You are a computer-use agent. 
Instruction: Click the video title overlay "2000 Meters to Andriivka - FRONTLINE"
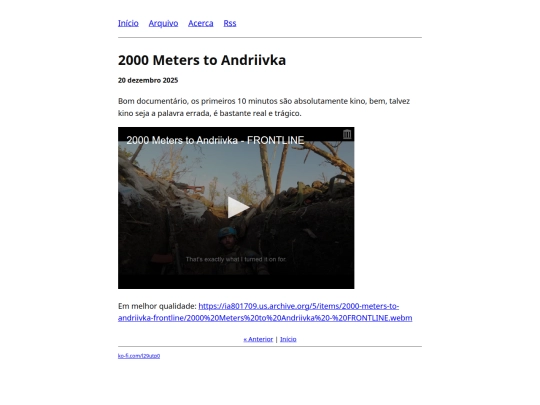[x=215, y=140]
